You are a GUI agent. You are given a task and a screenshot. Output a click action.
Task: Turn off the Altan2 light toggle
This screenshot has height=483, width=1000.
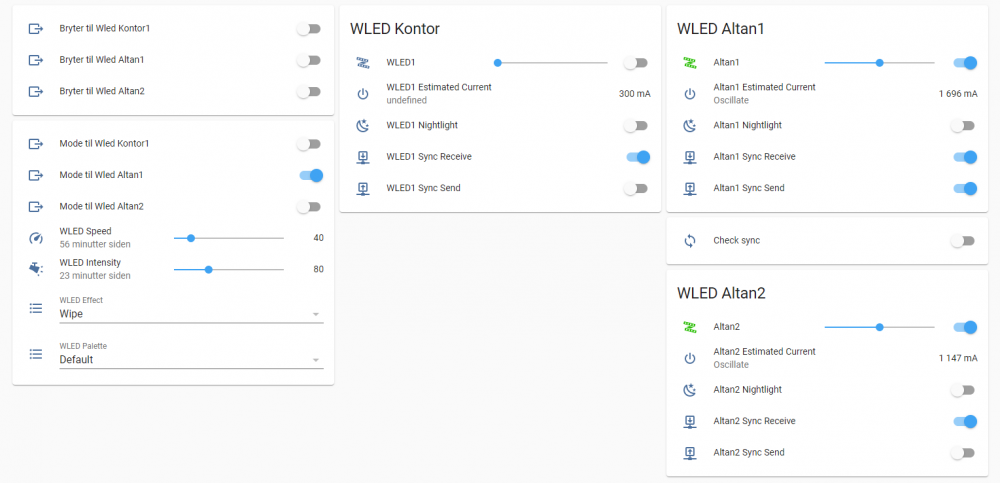coord(964,327)
